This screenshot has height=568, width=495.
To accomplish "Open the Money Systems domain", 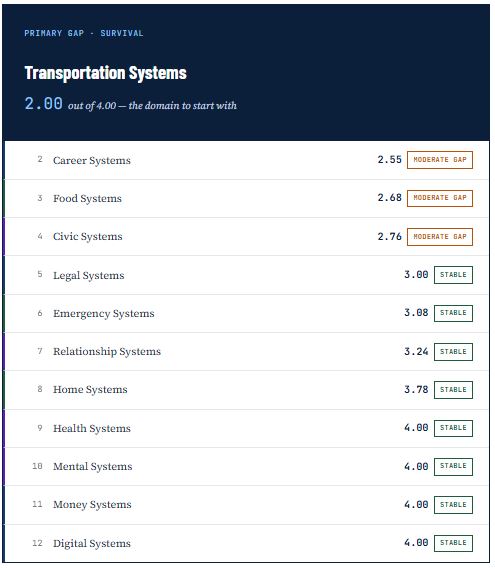I will pyautogui.click(x=247, y=505).
